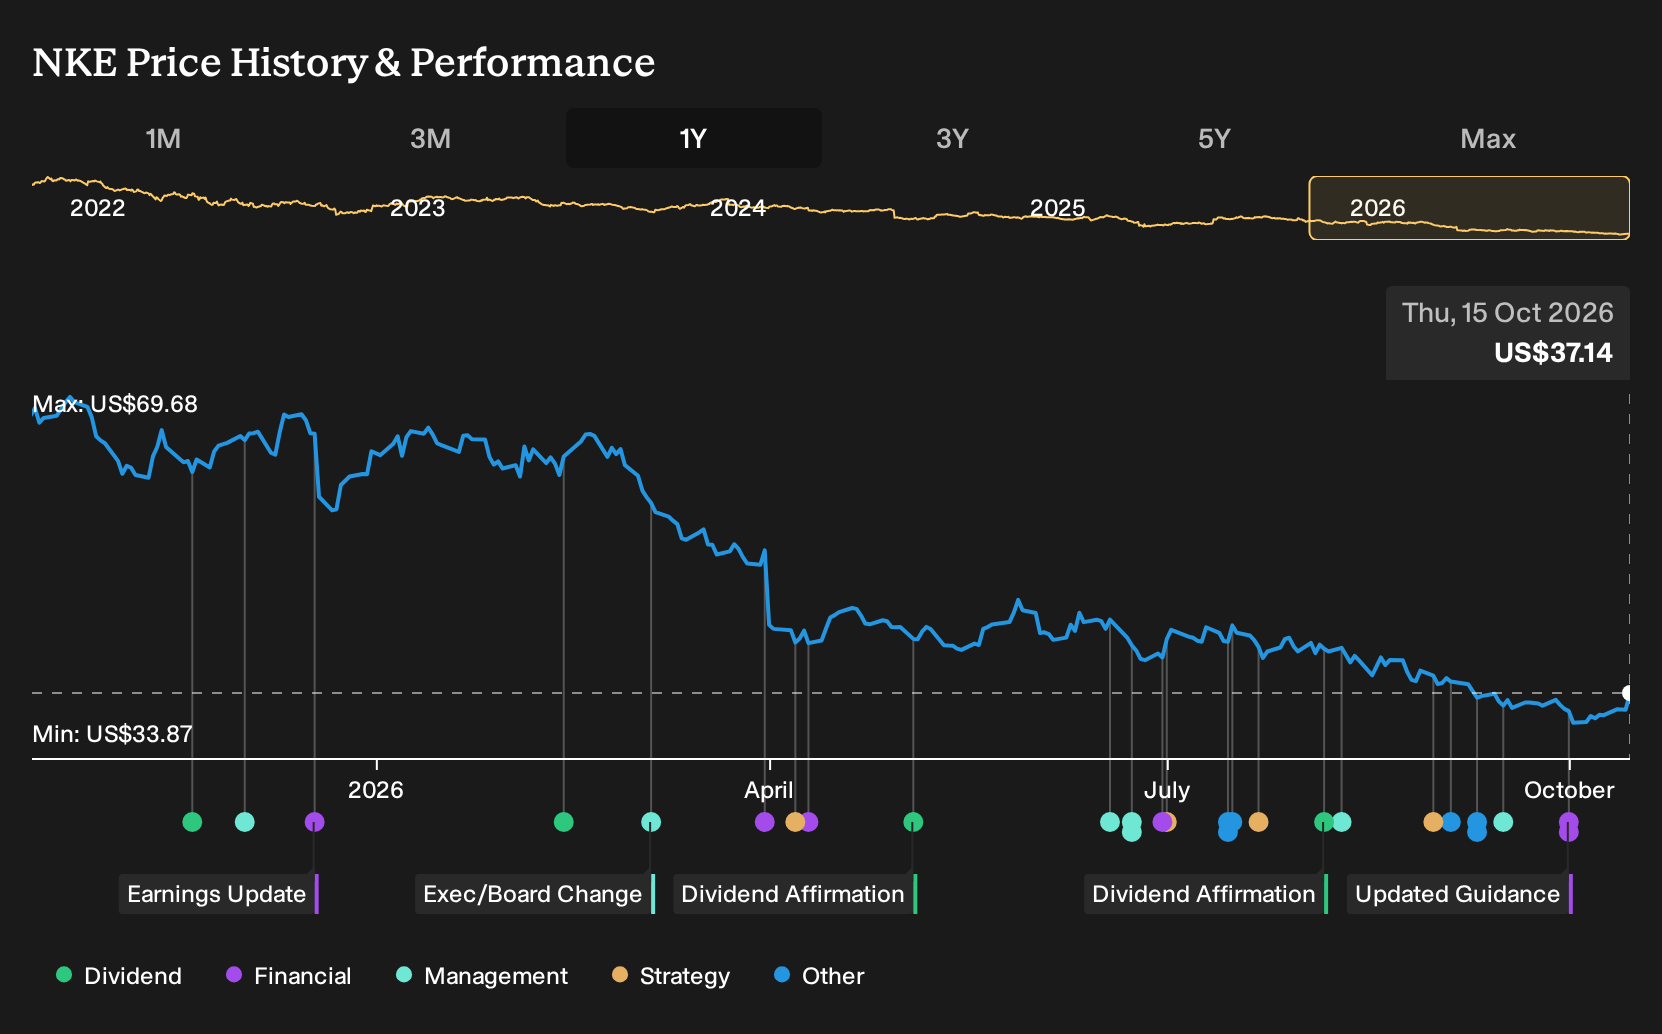Image resolution: width=1662 pixels, height=1034 pixels.
Task: Toggle Strategy events in the legend
Action: [x=671, y=976]
